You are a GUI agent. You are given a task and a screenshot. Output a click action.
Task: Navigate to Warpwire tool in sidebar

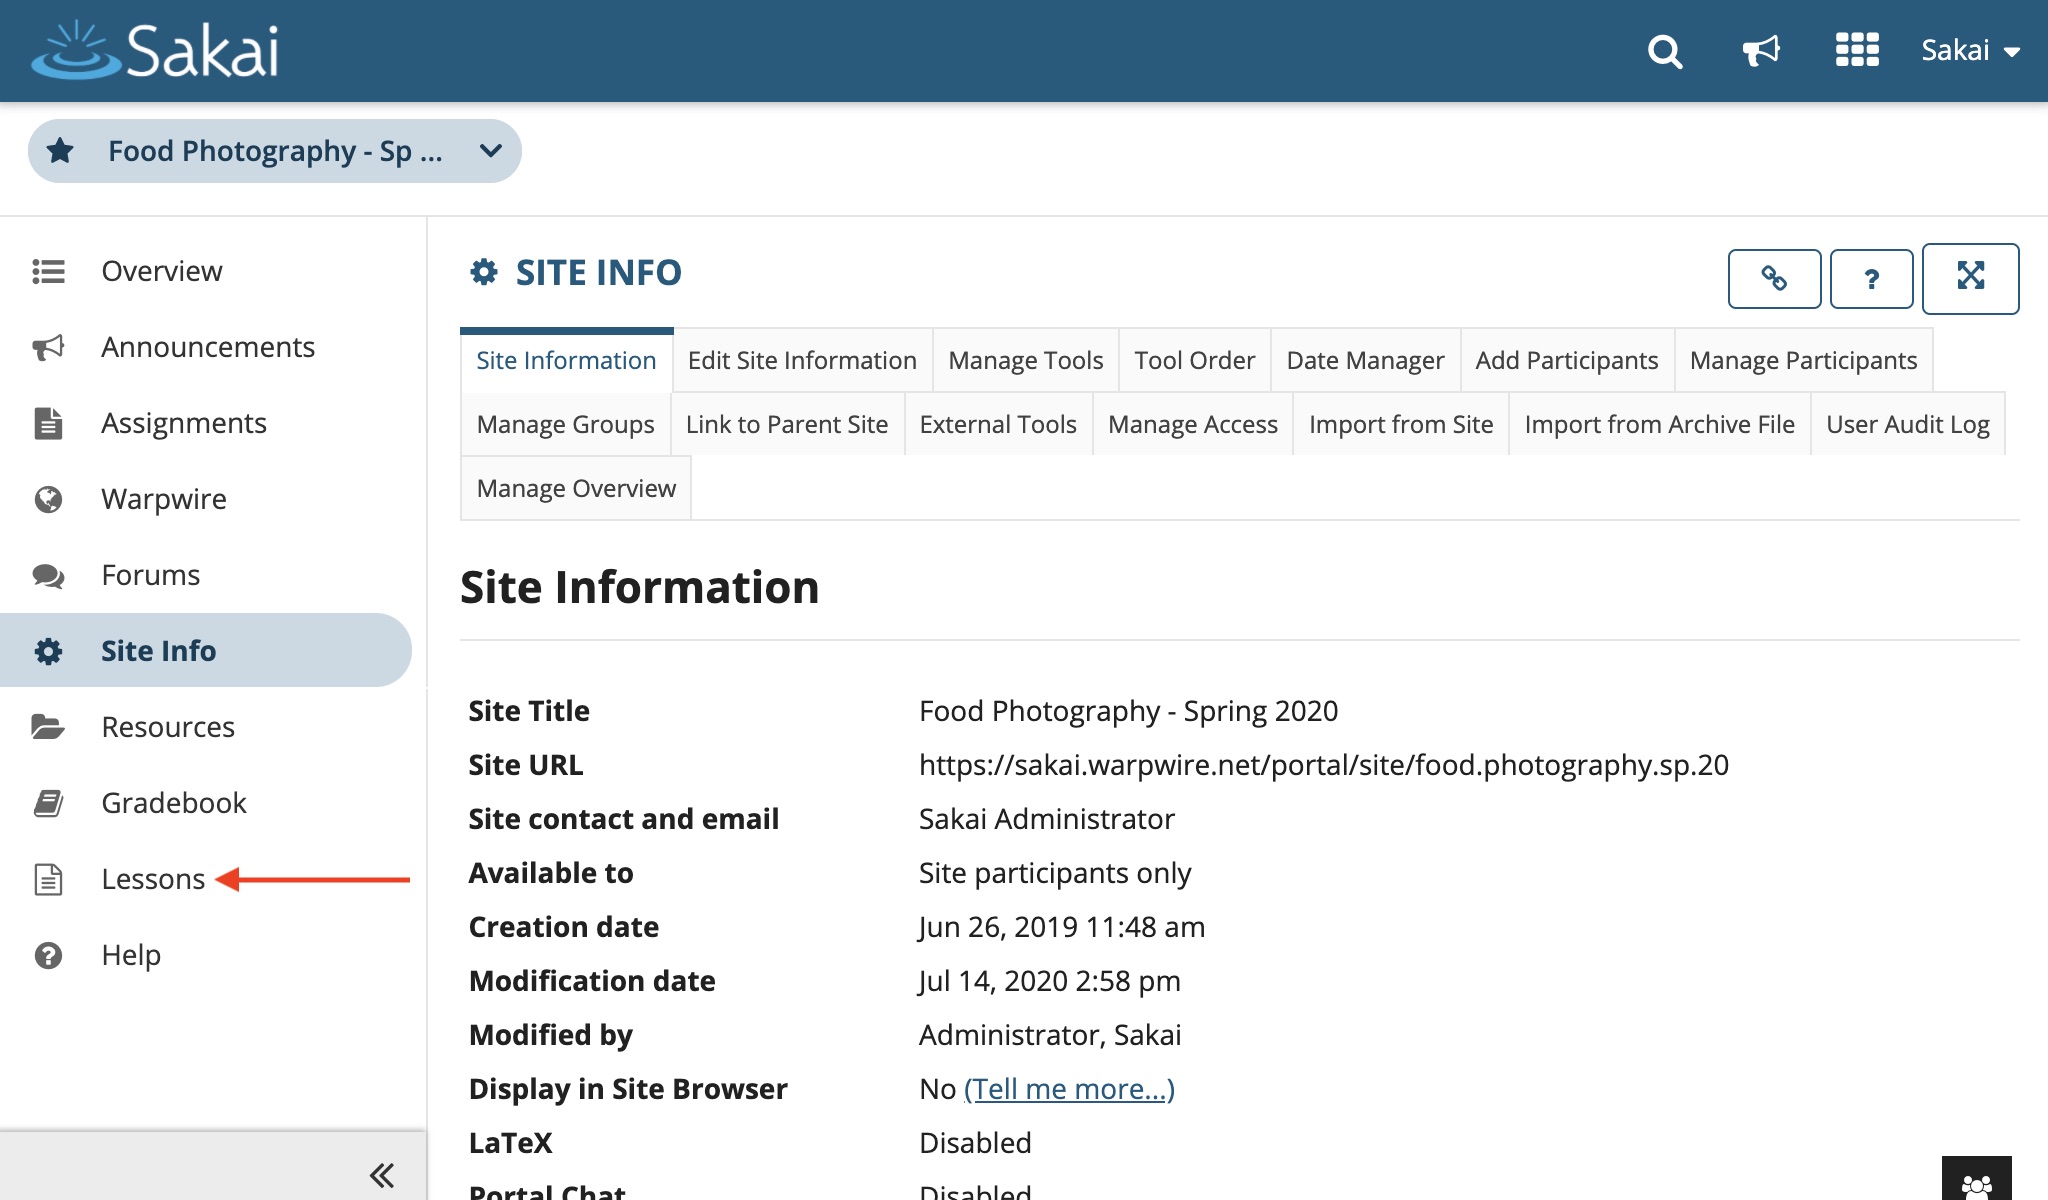164,499
